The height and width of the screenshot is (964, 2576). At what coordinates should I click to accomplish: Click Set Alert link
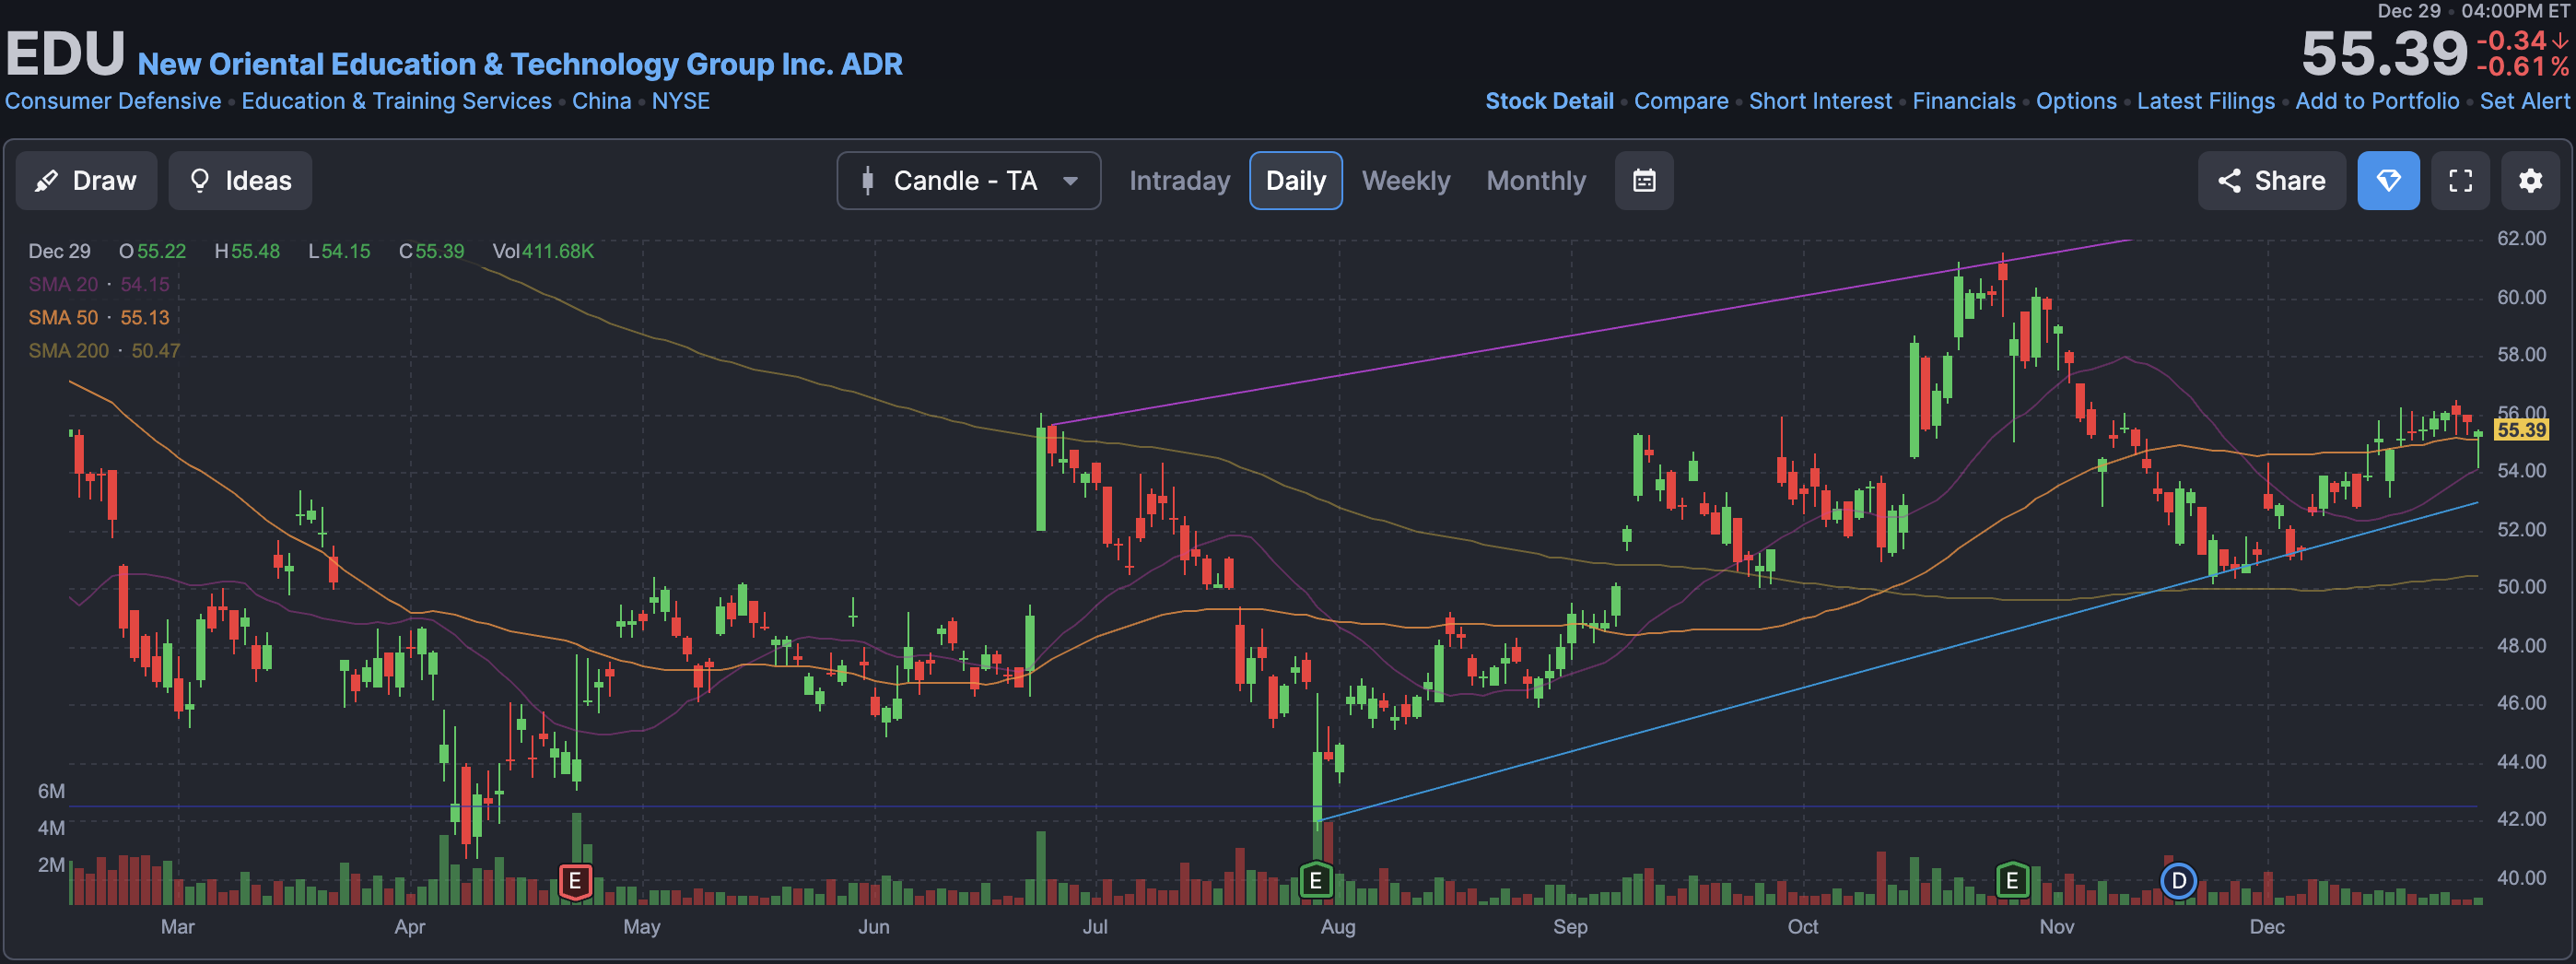(2524, 101)
